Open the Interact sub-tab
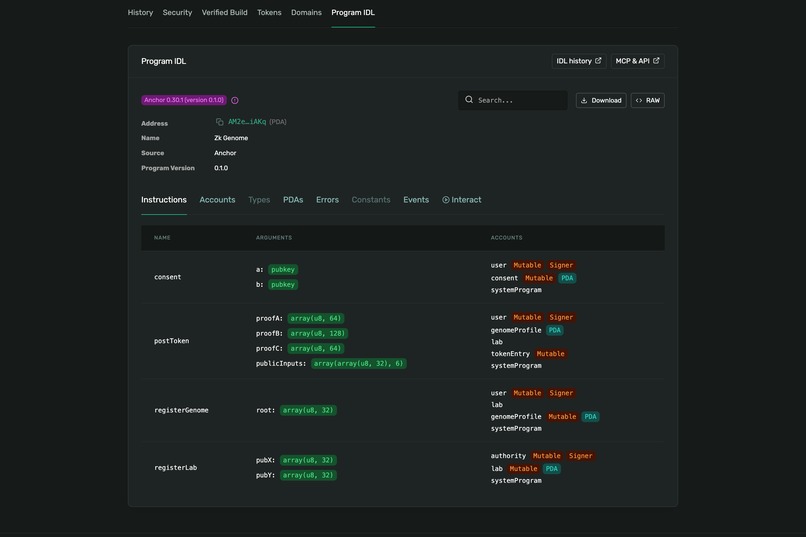This screenshot has height=537, width=806. 462,200
